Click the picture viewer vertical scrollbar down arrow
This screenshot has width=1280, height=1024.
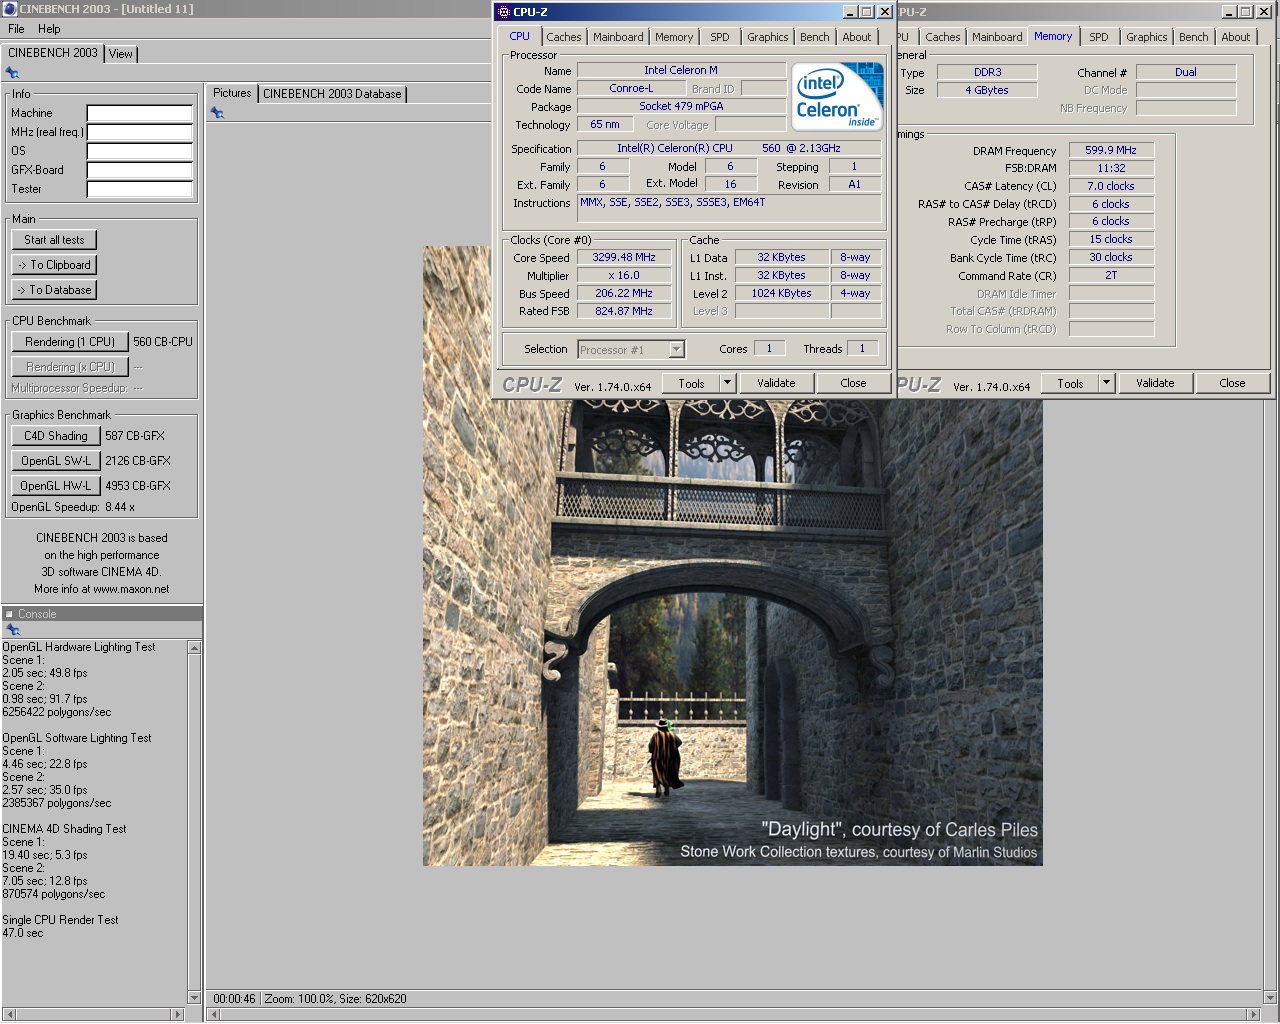tap(1271, 997)
